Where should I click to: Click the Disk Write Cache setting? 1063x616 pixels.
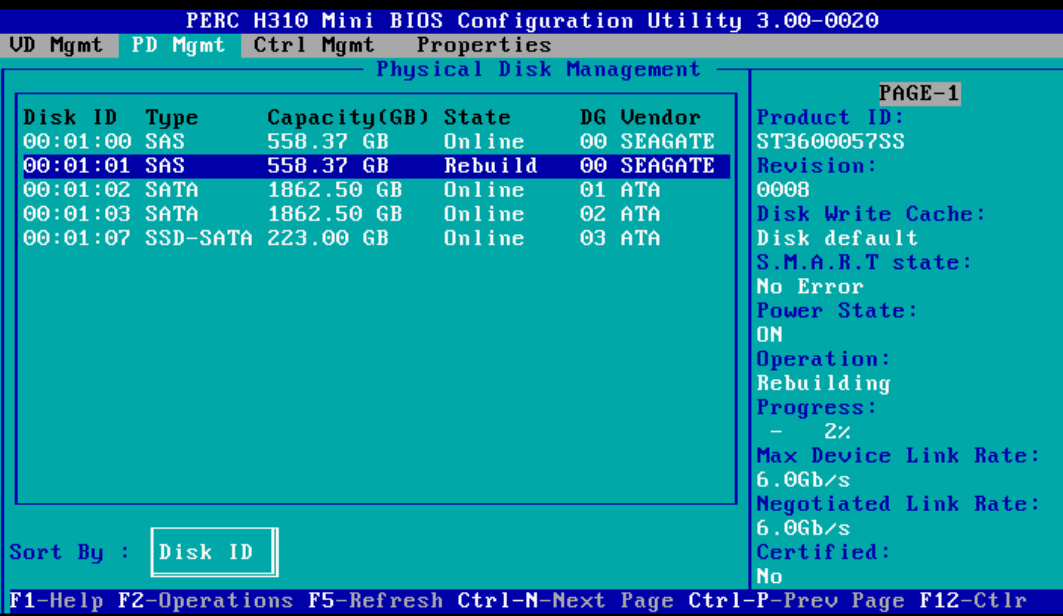tap(858, 213)
